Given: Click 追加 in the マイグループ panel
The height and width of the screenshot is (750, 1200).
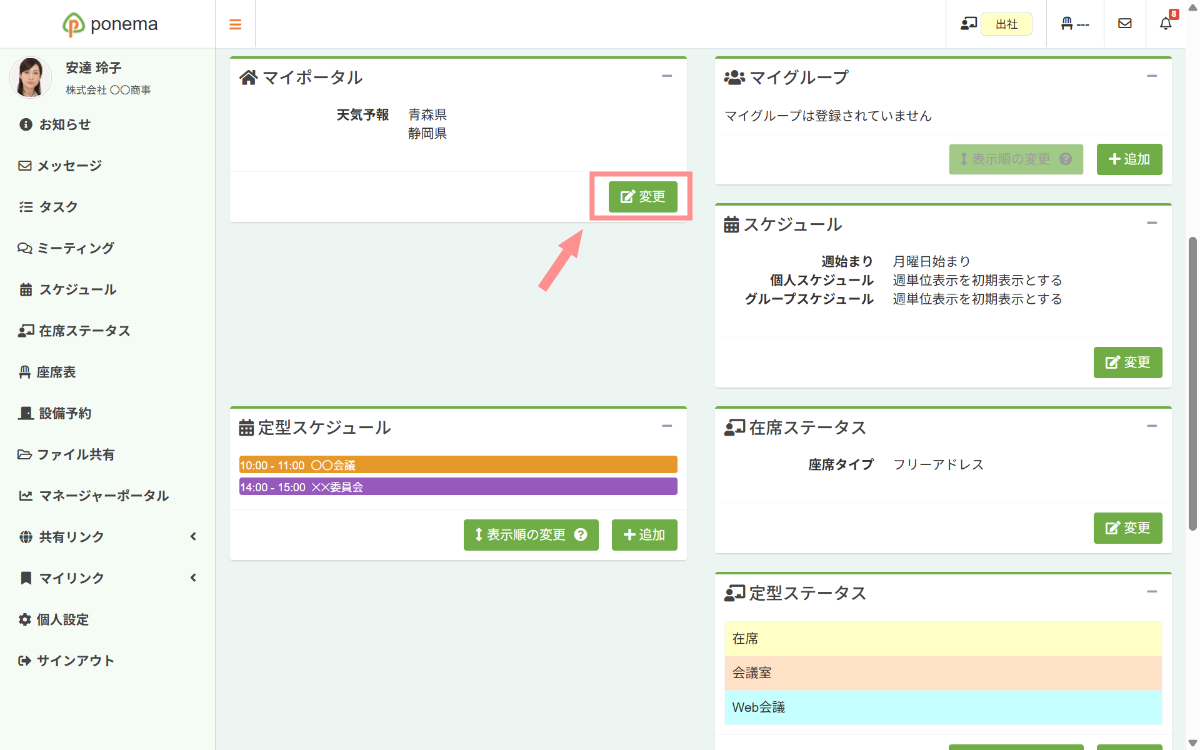Looking at the screenshot, I should click(1130, 159).
